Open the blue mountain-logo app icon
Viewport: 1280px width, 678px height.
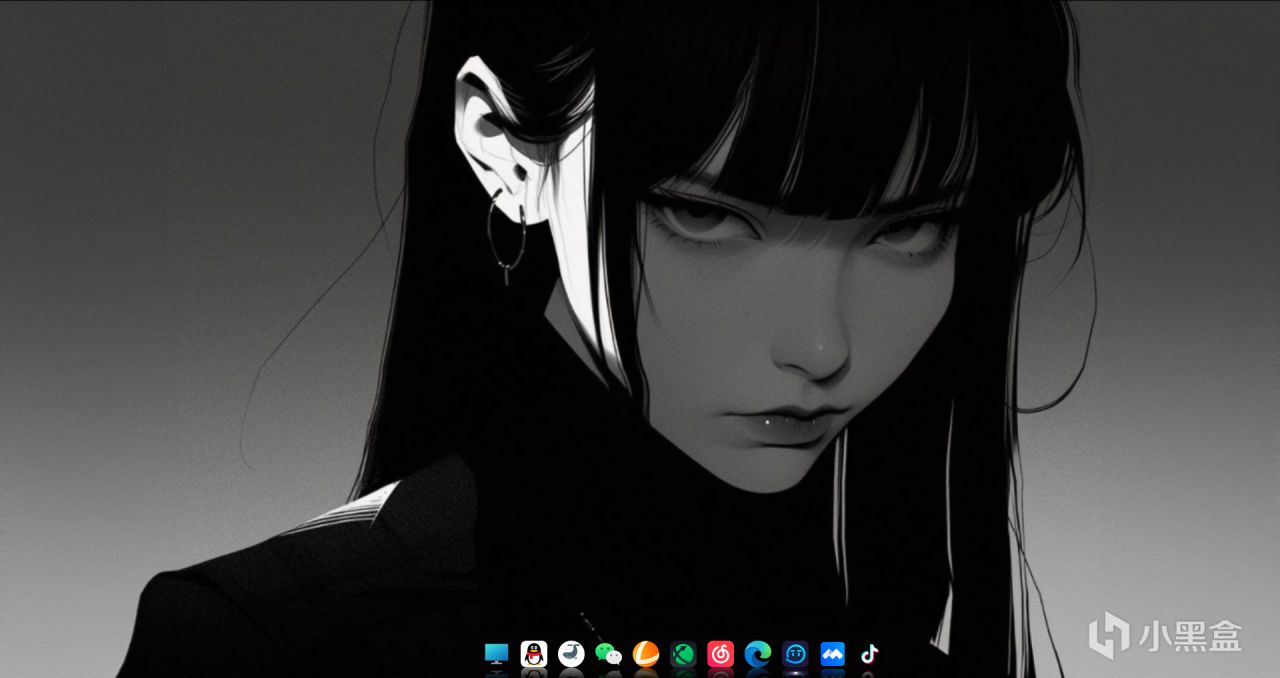(832, 654)
